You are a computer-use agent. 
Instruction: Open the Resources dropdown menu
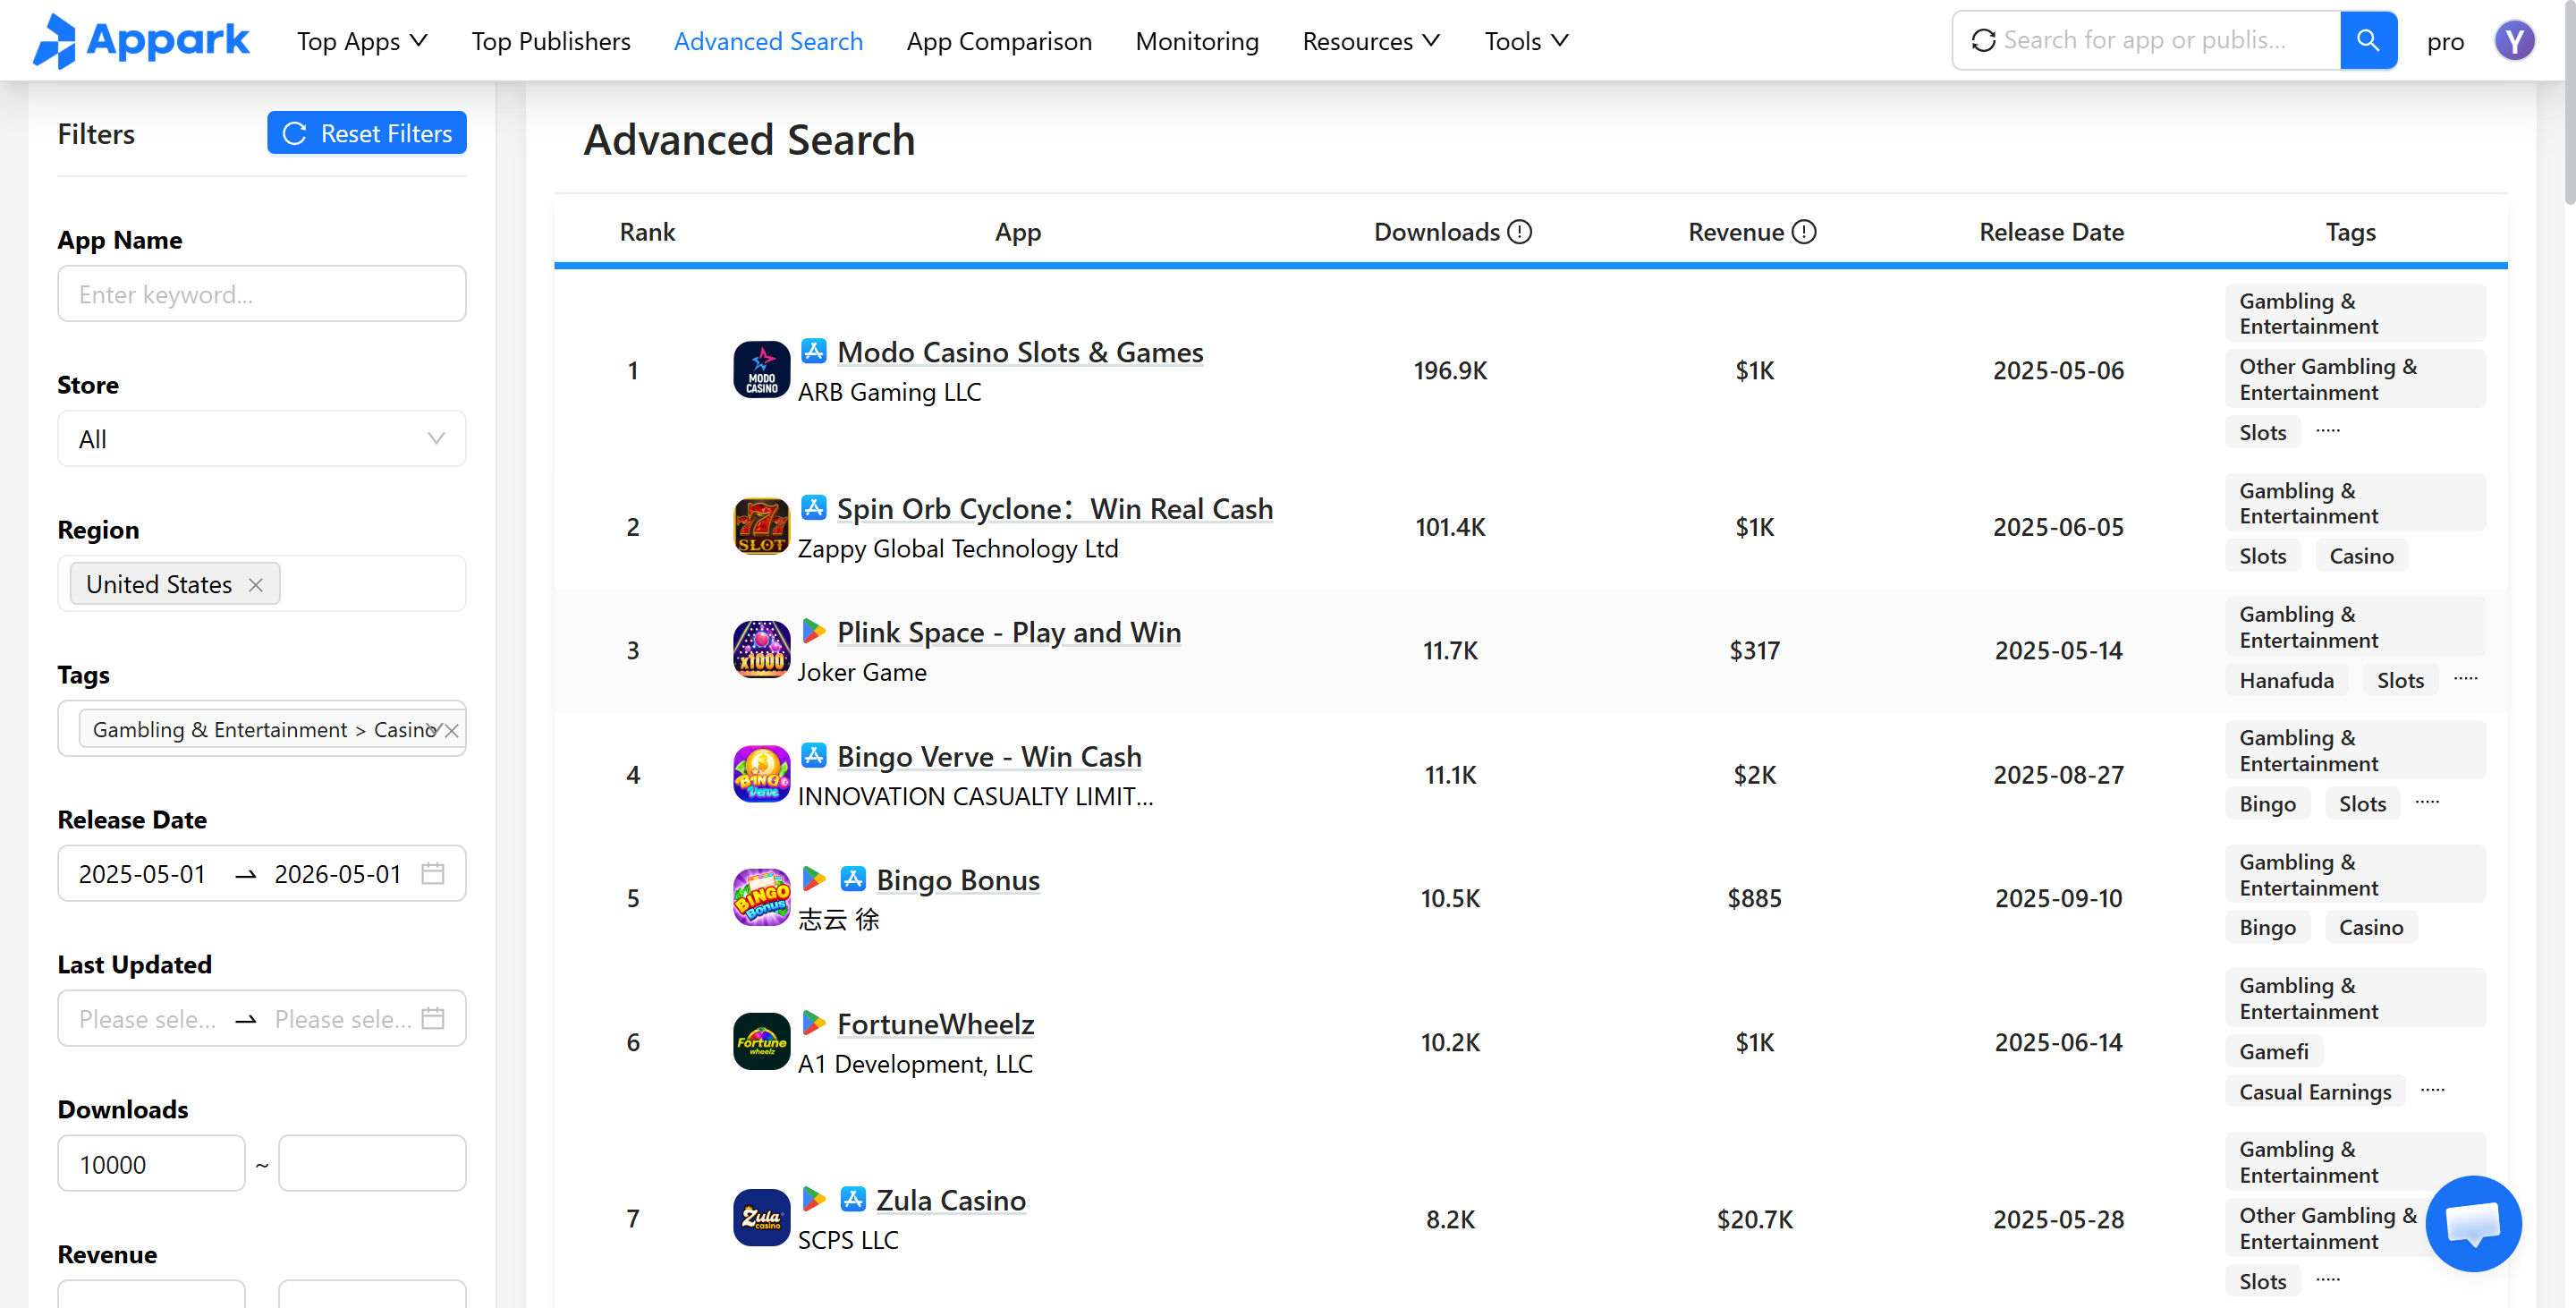coord(1371,41)
